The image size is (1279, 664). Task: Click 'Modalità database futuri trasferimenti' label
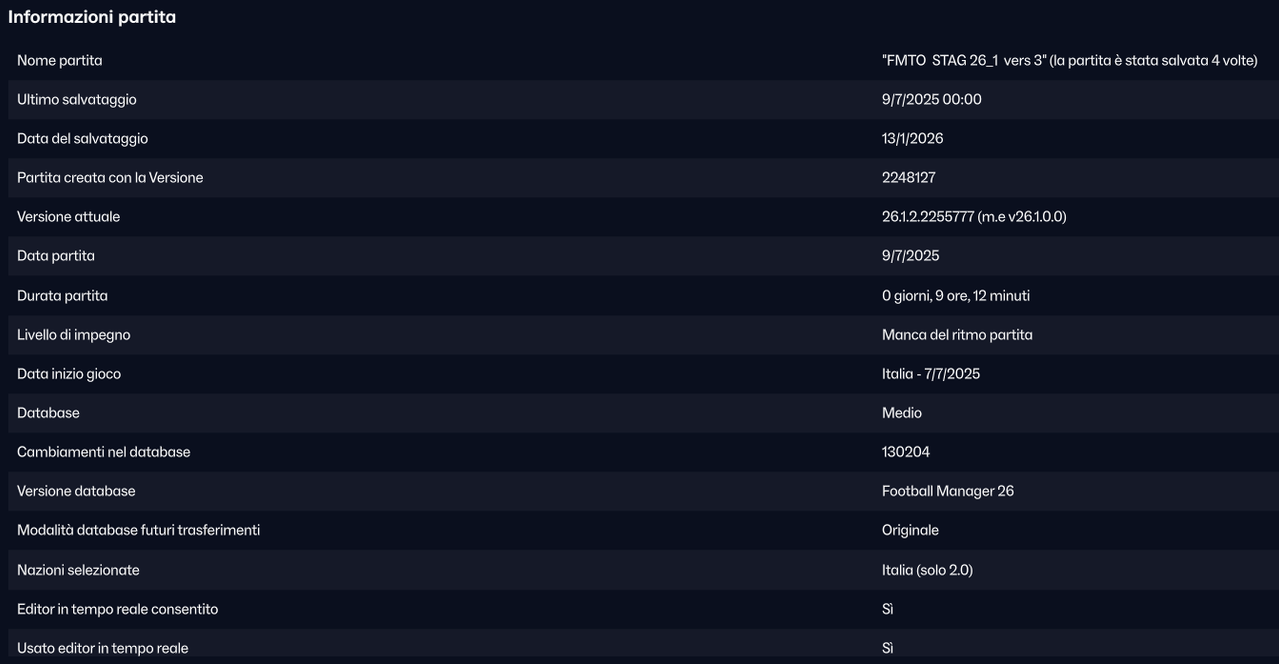click(139, 530)
